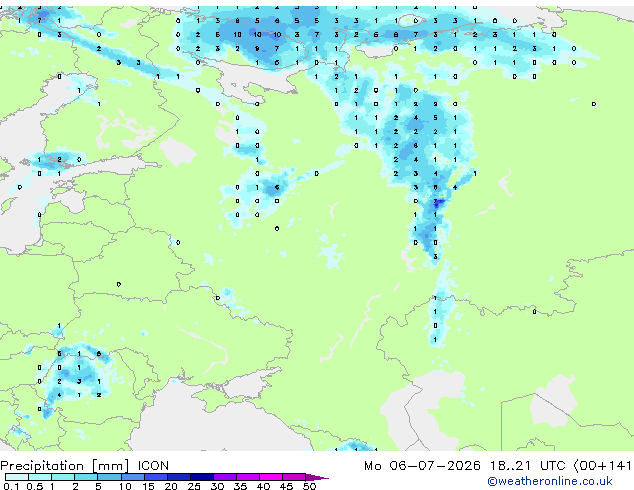Click the '25' legend scale label
Viewport: 634px width, 490px height.
pyautogui.click(x=194, y=486)
